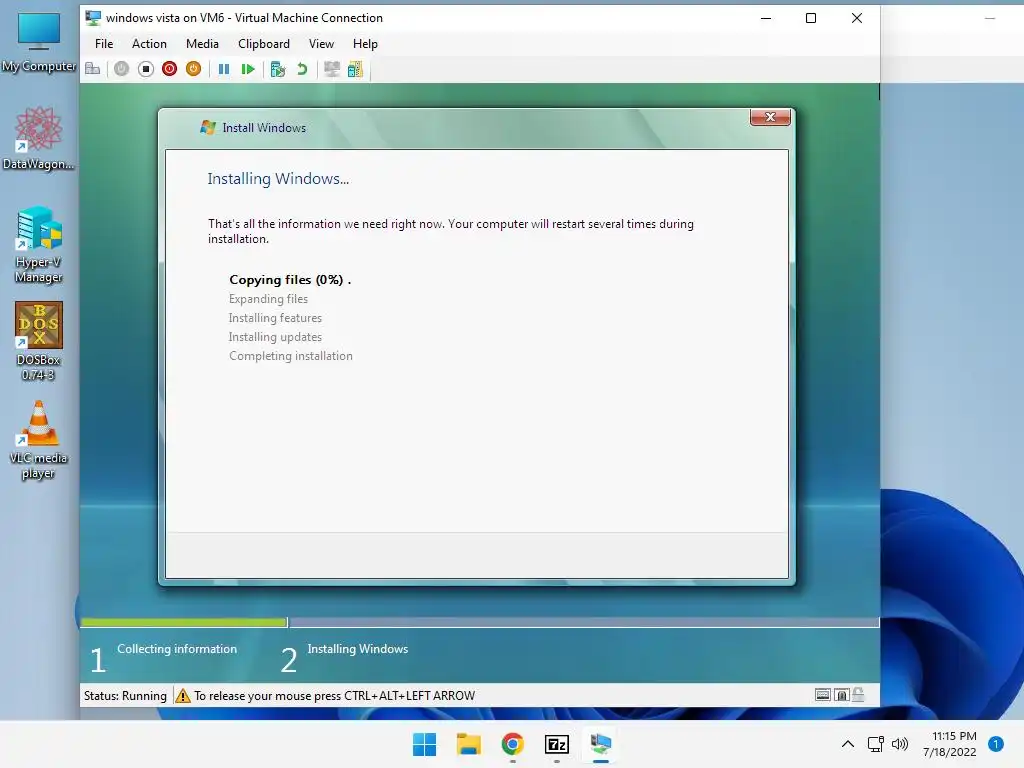
Task: Turn off the VM with the black square icon
Action: coord(146,69)
